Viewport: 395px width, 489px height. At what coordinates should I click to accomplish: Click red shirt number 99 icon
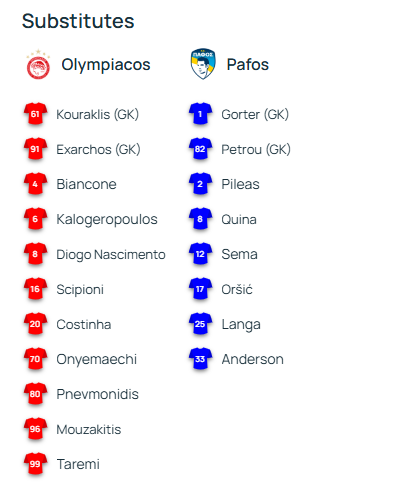pyautogui.click(x=35, y=464)
